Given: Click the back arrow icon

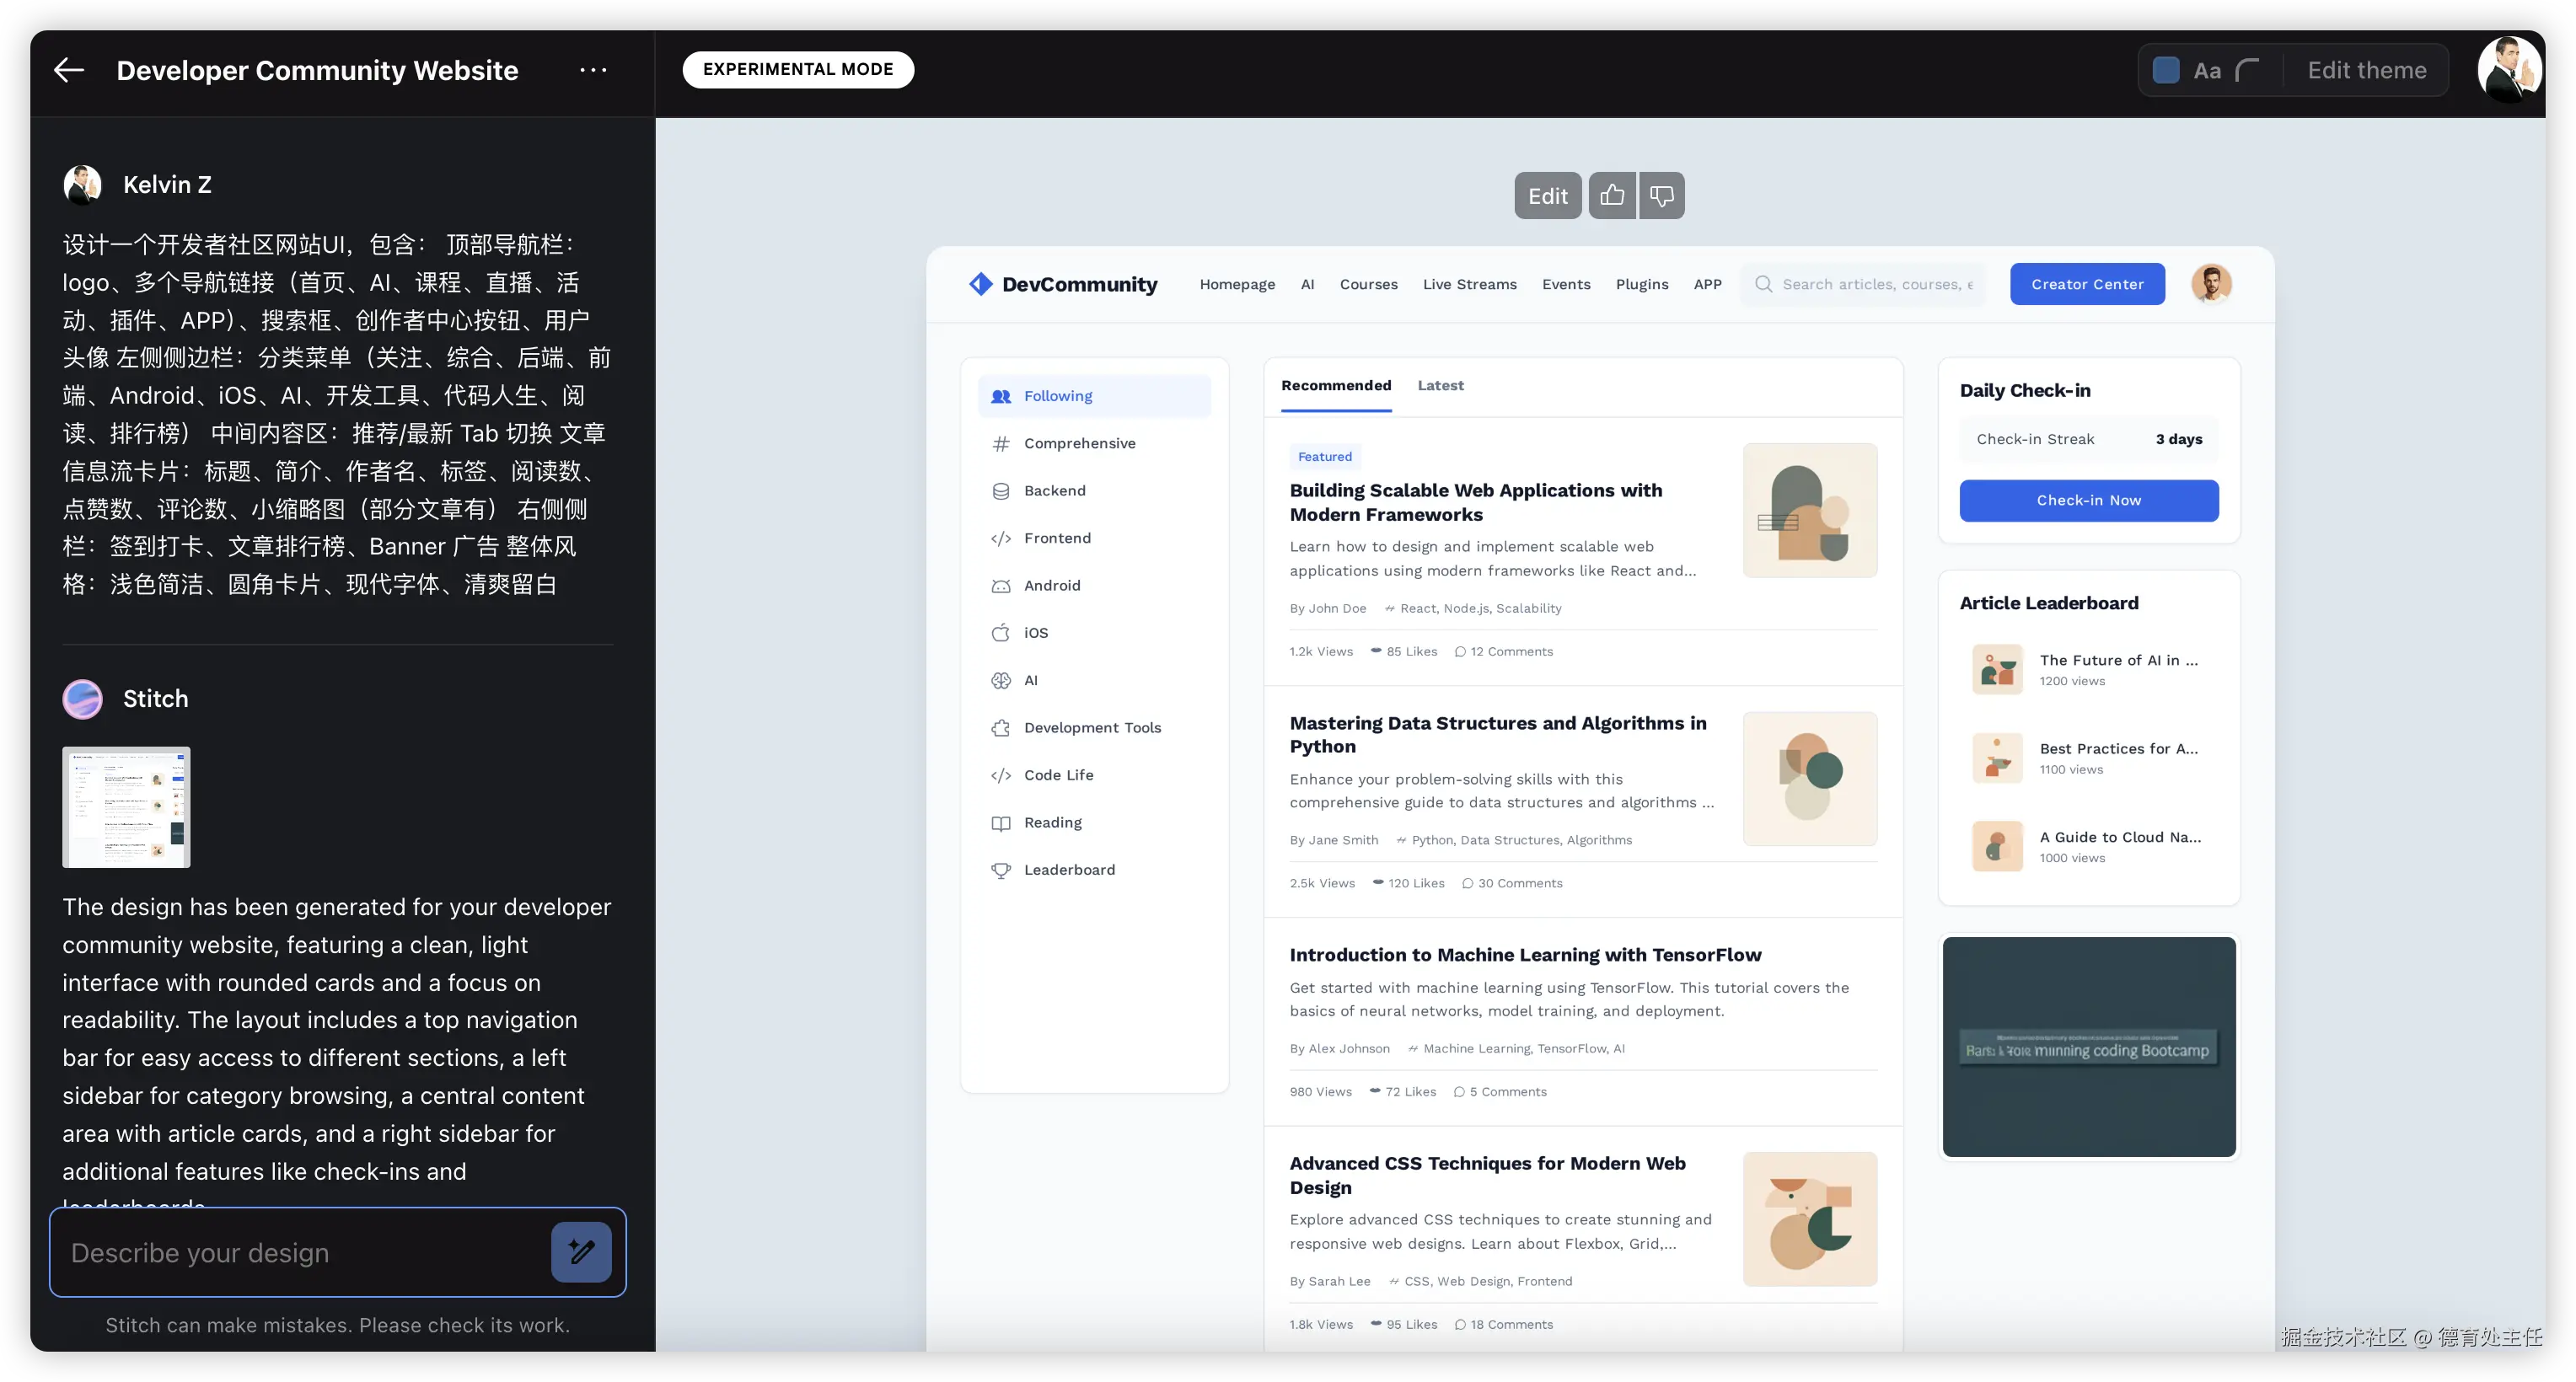Looking at the screenshot, I should click(x=68, y=70).
